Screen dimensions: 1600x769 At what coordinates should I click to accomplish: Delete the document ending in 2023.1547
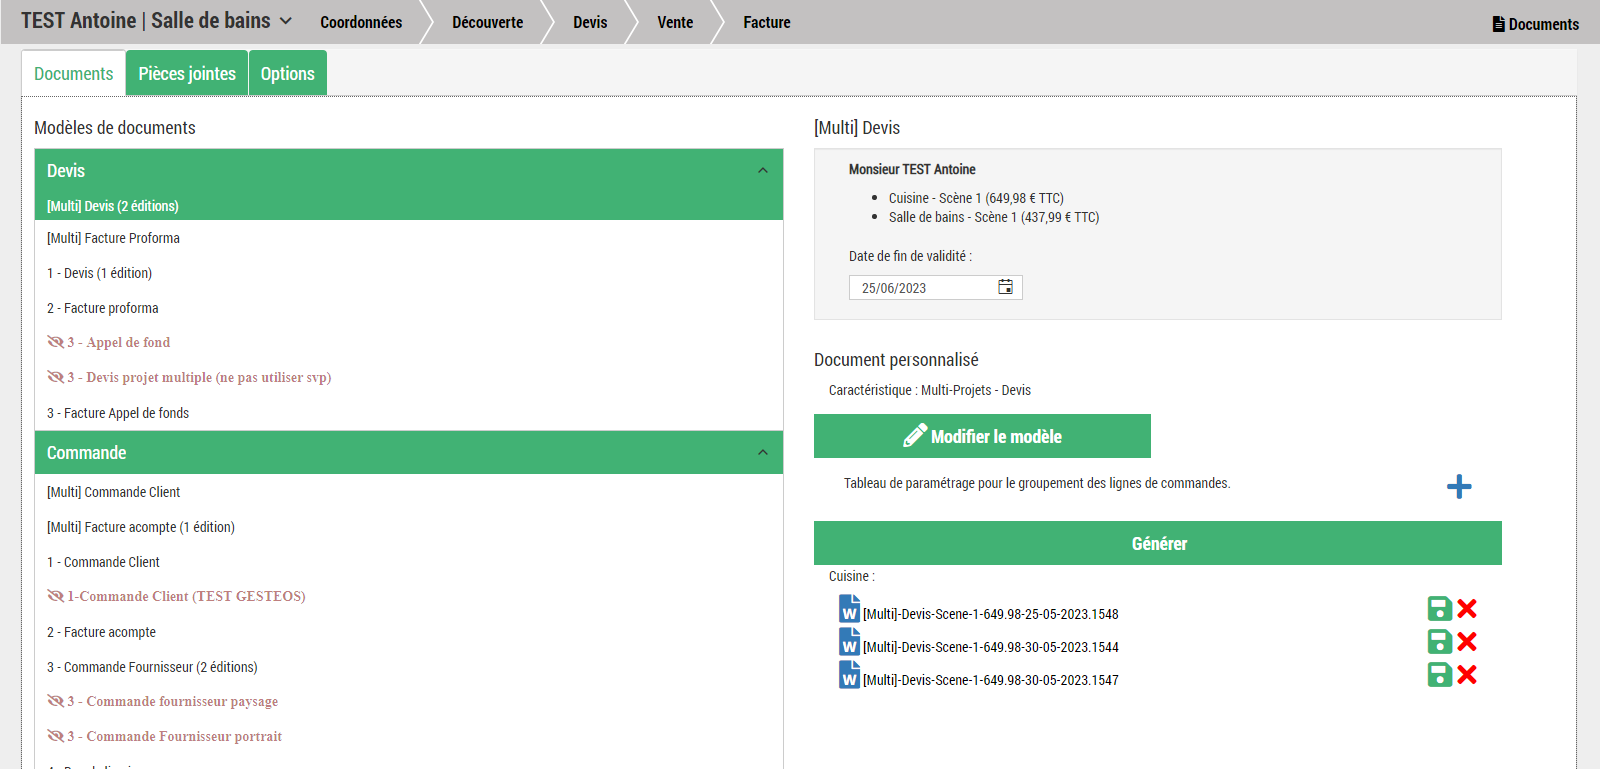point(1467,675)
